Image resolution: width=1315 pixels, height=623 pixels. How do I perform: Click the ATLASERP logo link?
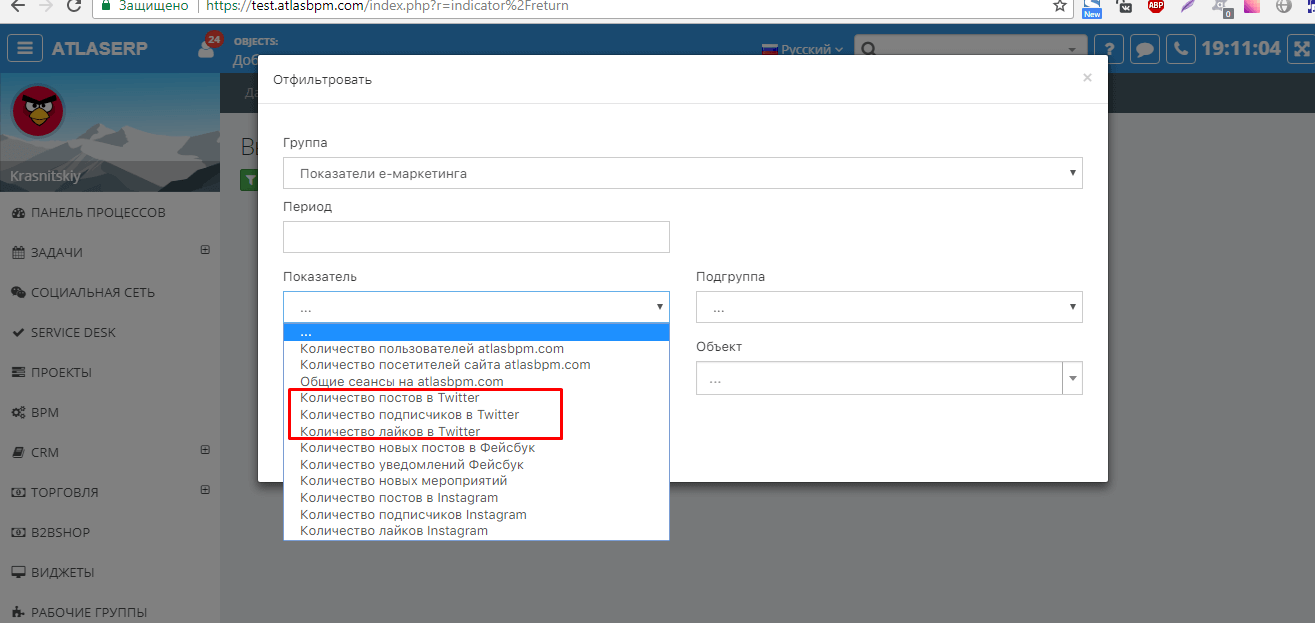(100, 49)
